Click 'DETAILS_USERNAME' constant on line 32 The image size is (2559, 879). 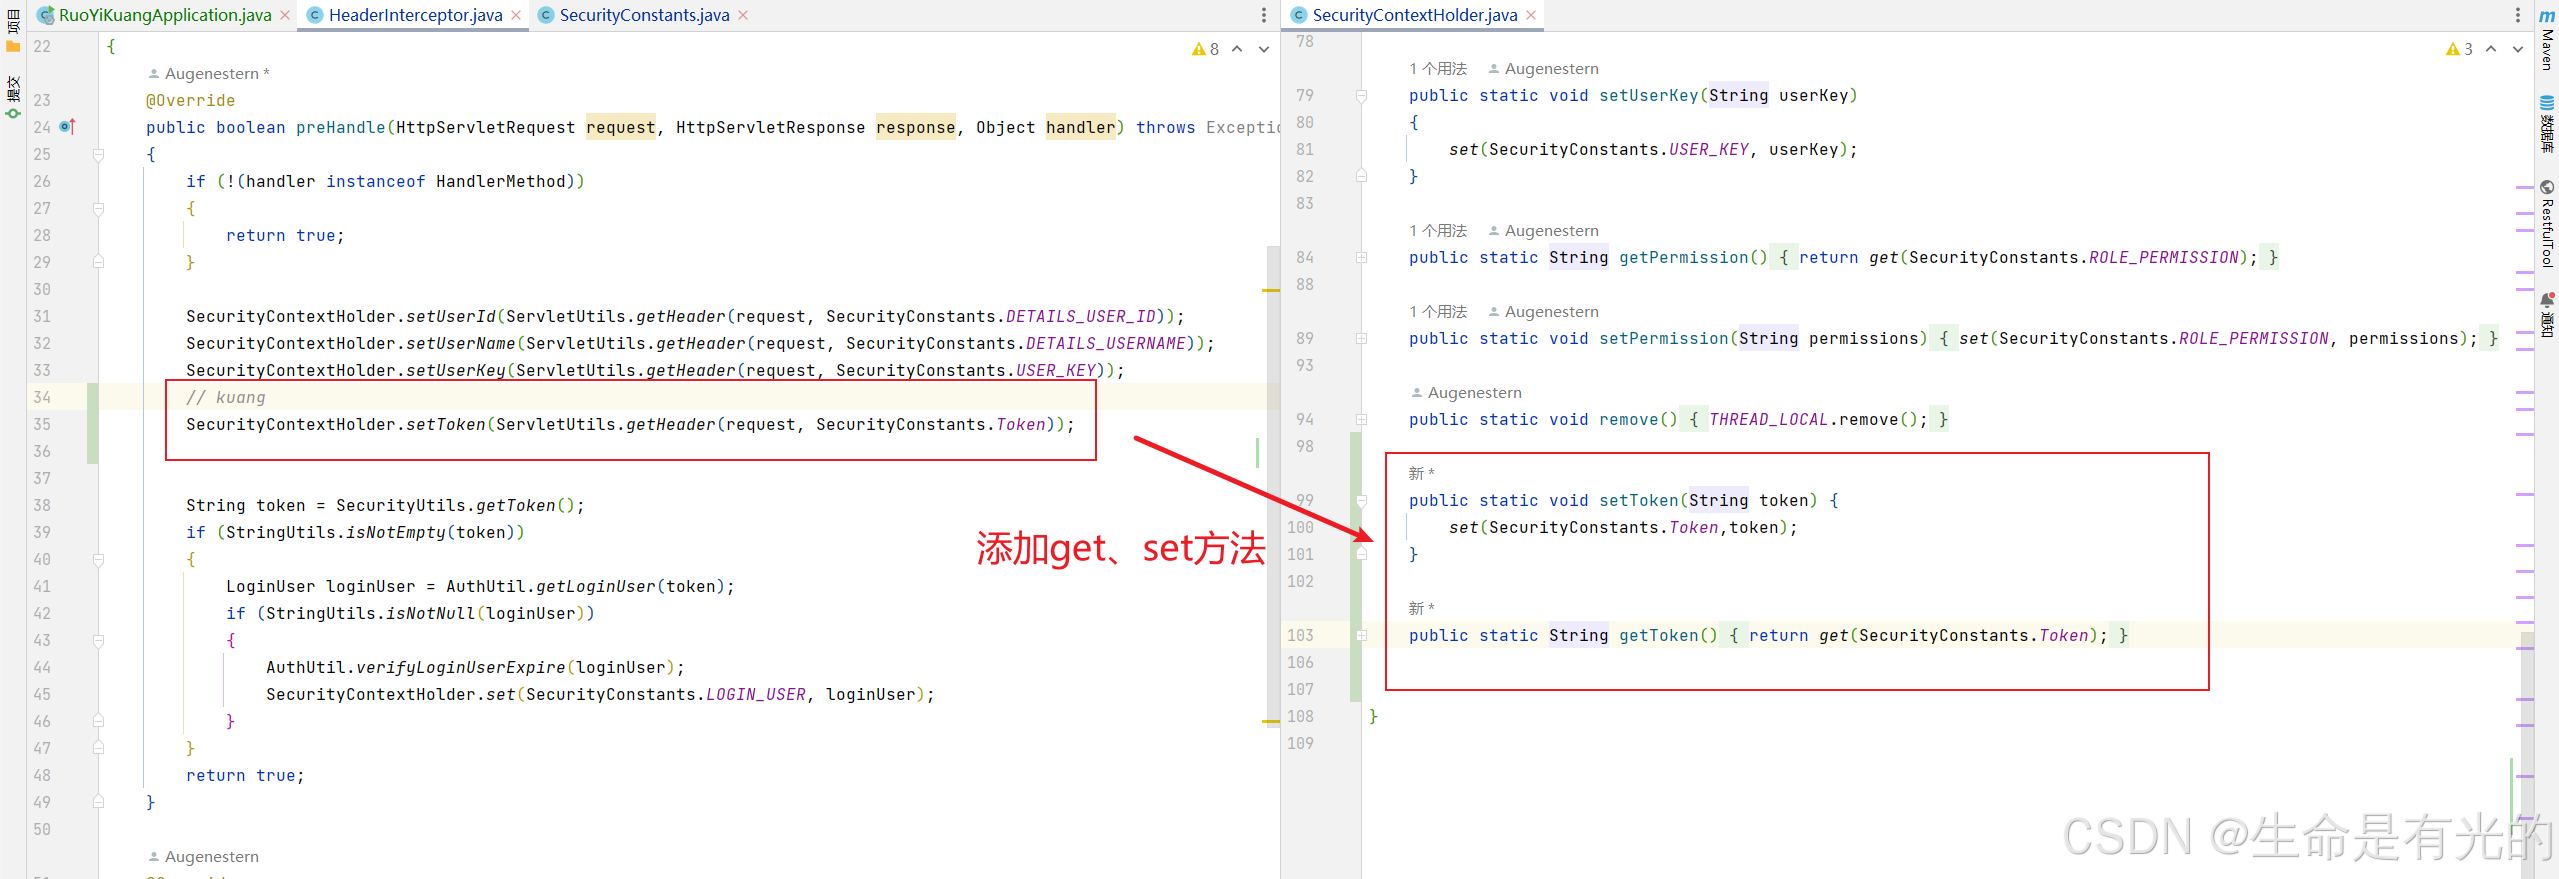1105,343
